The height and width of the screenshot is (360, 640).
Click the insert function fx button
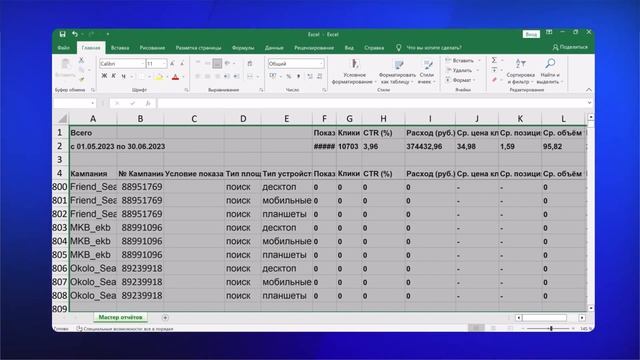pos(148,103)
